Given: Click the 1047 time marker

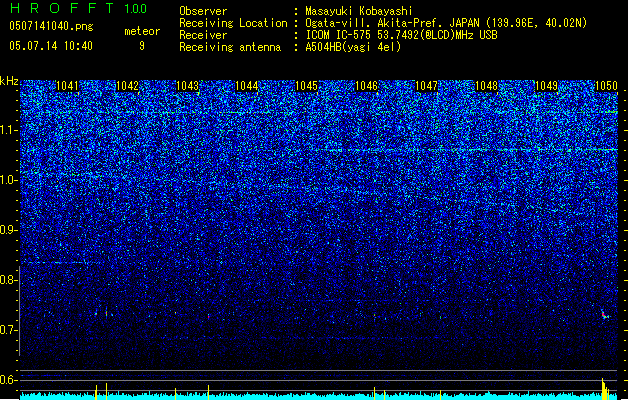Looking at the screenshot, I should click(x=426, y=86).
